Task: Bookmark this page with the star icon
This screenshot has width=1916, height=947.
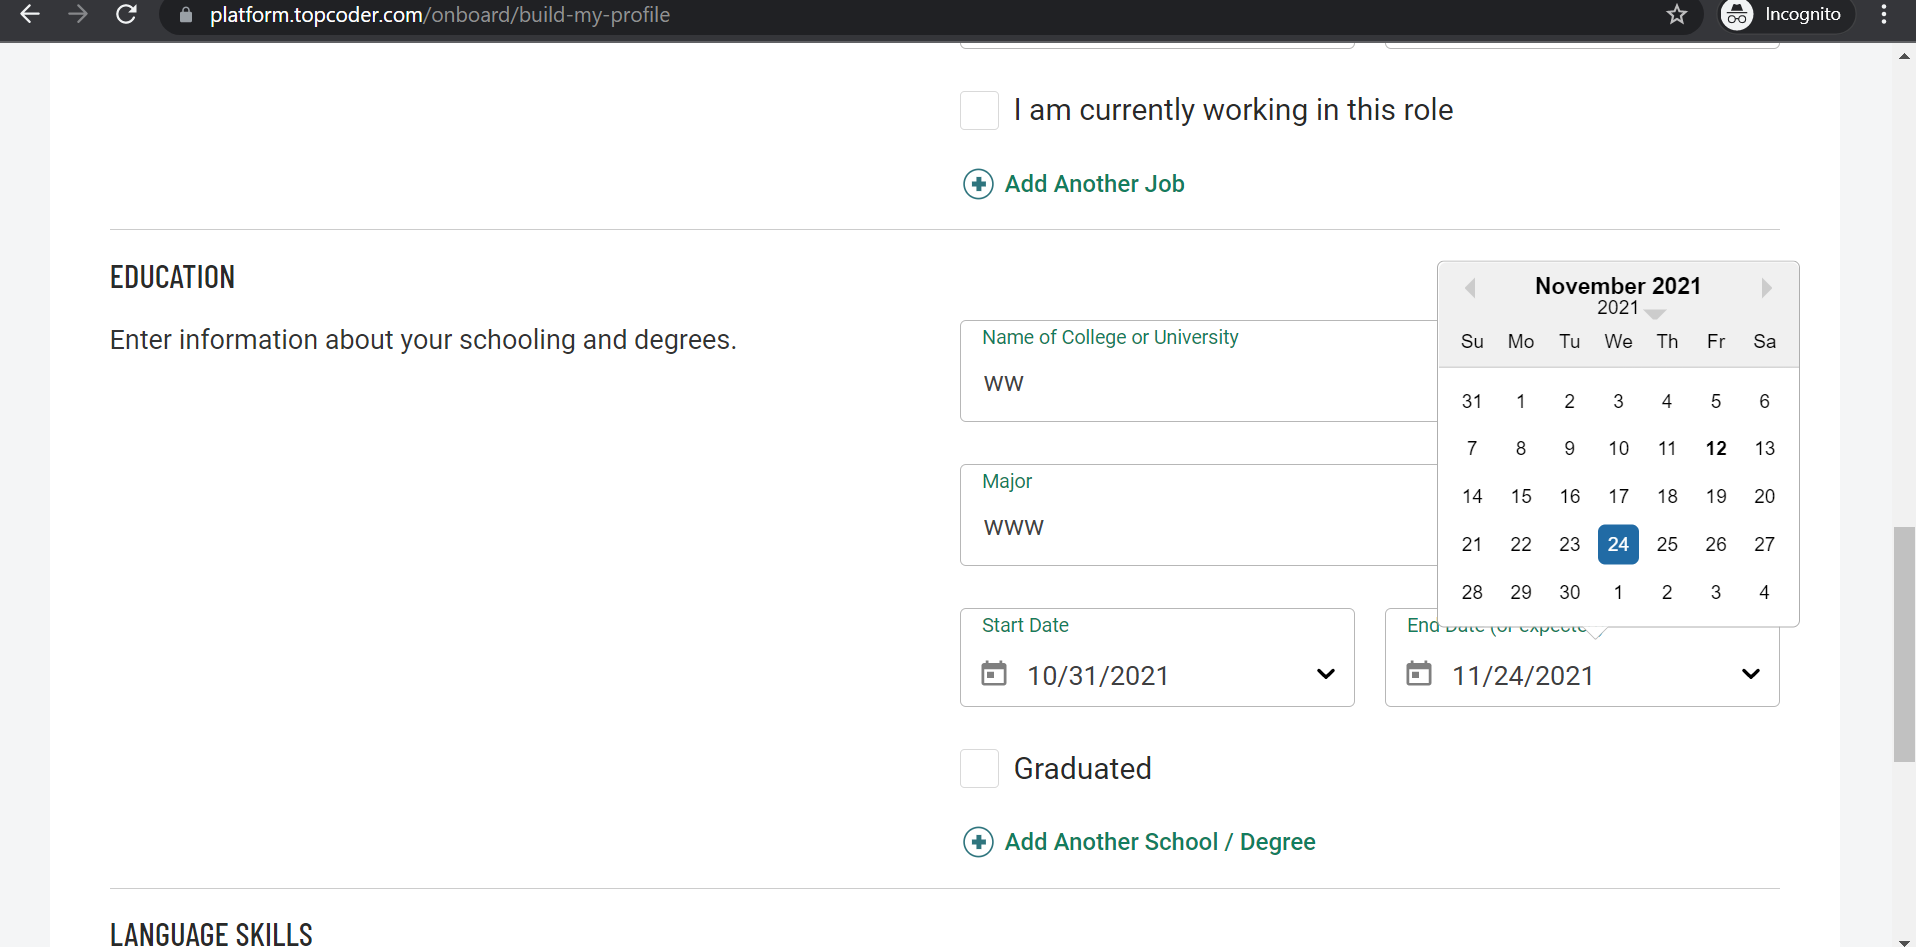Action: (x=1678, y=15)
